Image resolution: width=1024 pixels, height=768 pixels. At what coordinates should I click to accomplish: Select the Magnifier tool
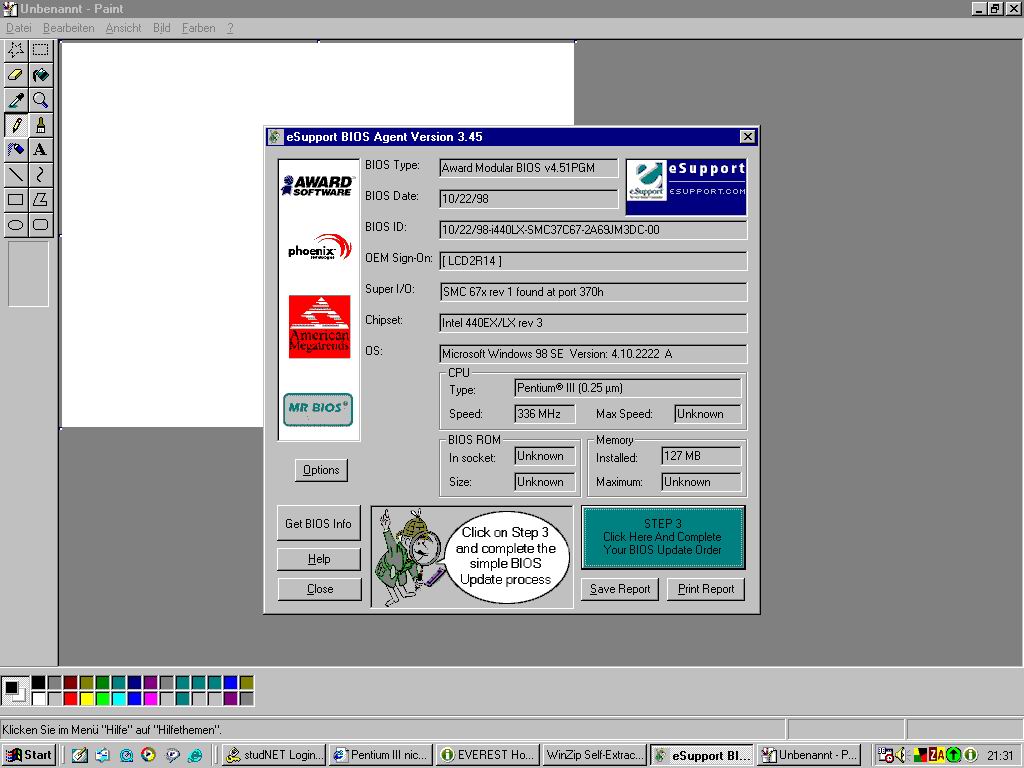pyautogui.click(x=40, y=100)
